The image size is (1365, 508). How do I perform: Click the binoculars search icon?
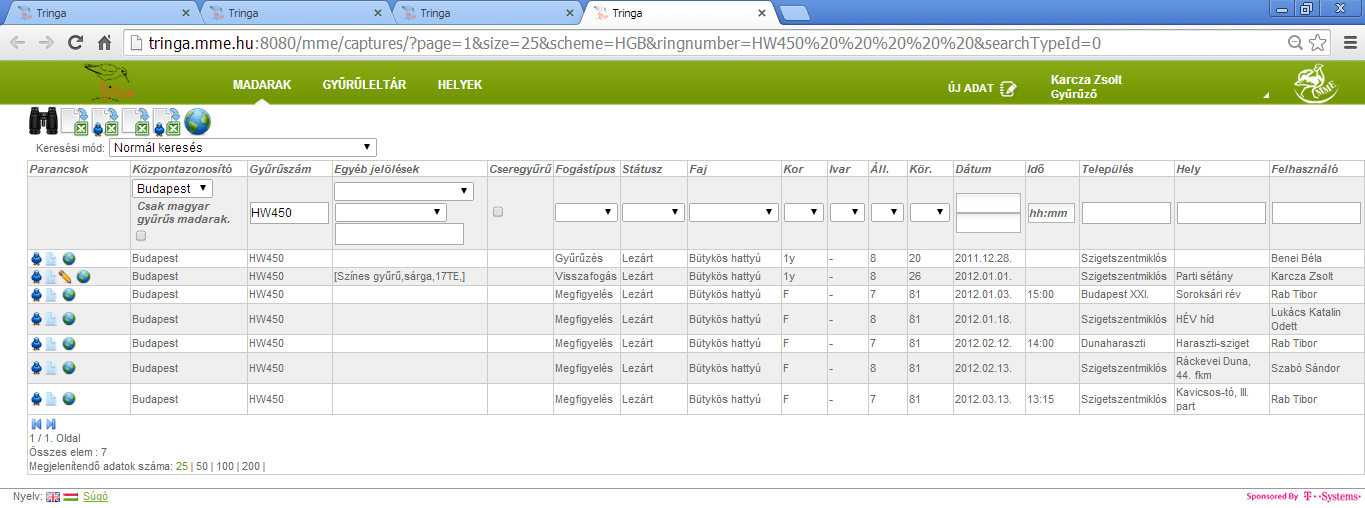[x=43, y=121]
